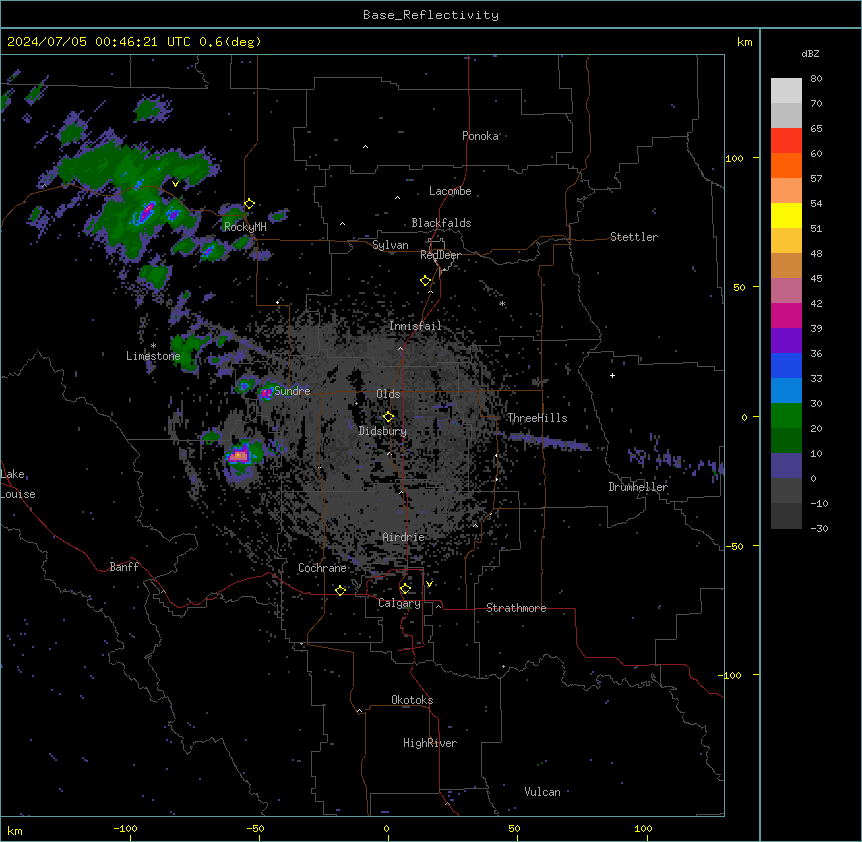Image resolution: width=862 pixels, height=842 pixels.
Task: Click the yellow diamond marker beside RockyMH
Action: [x=249, y=204]
